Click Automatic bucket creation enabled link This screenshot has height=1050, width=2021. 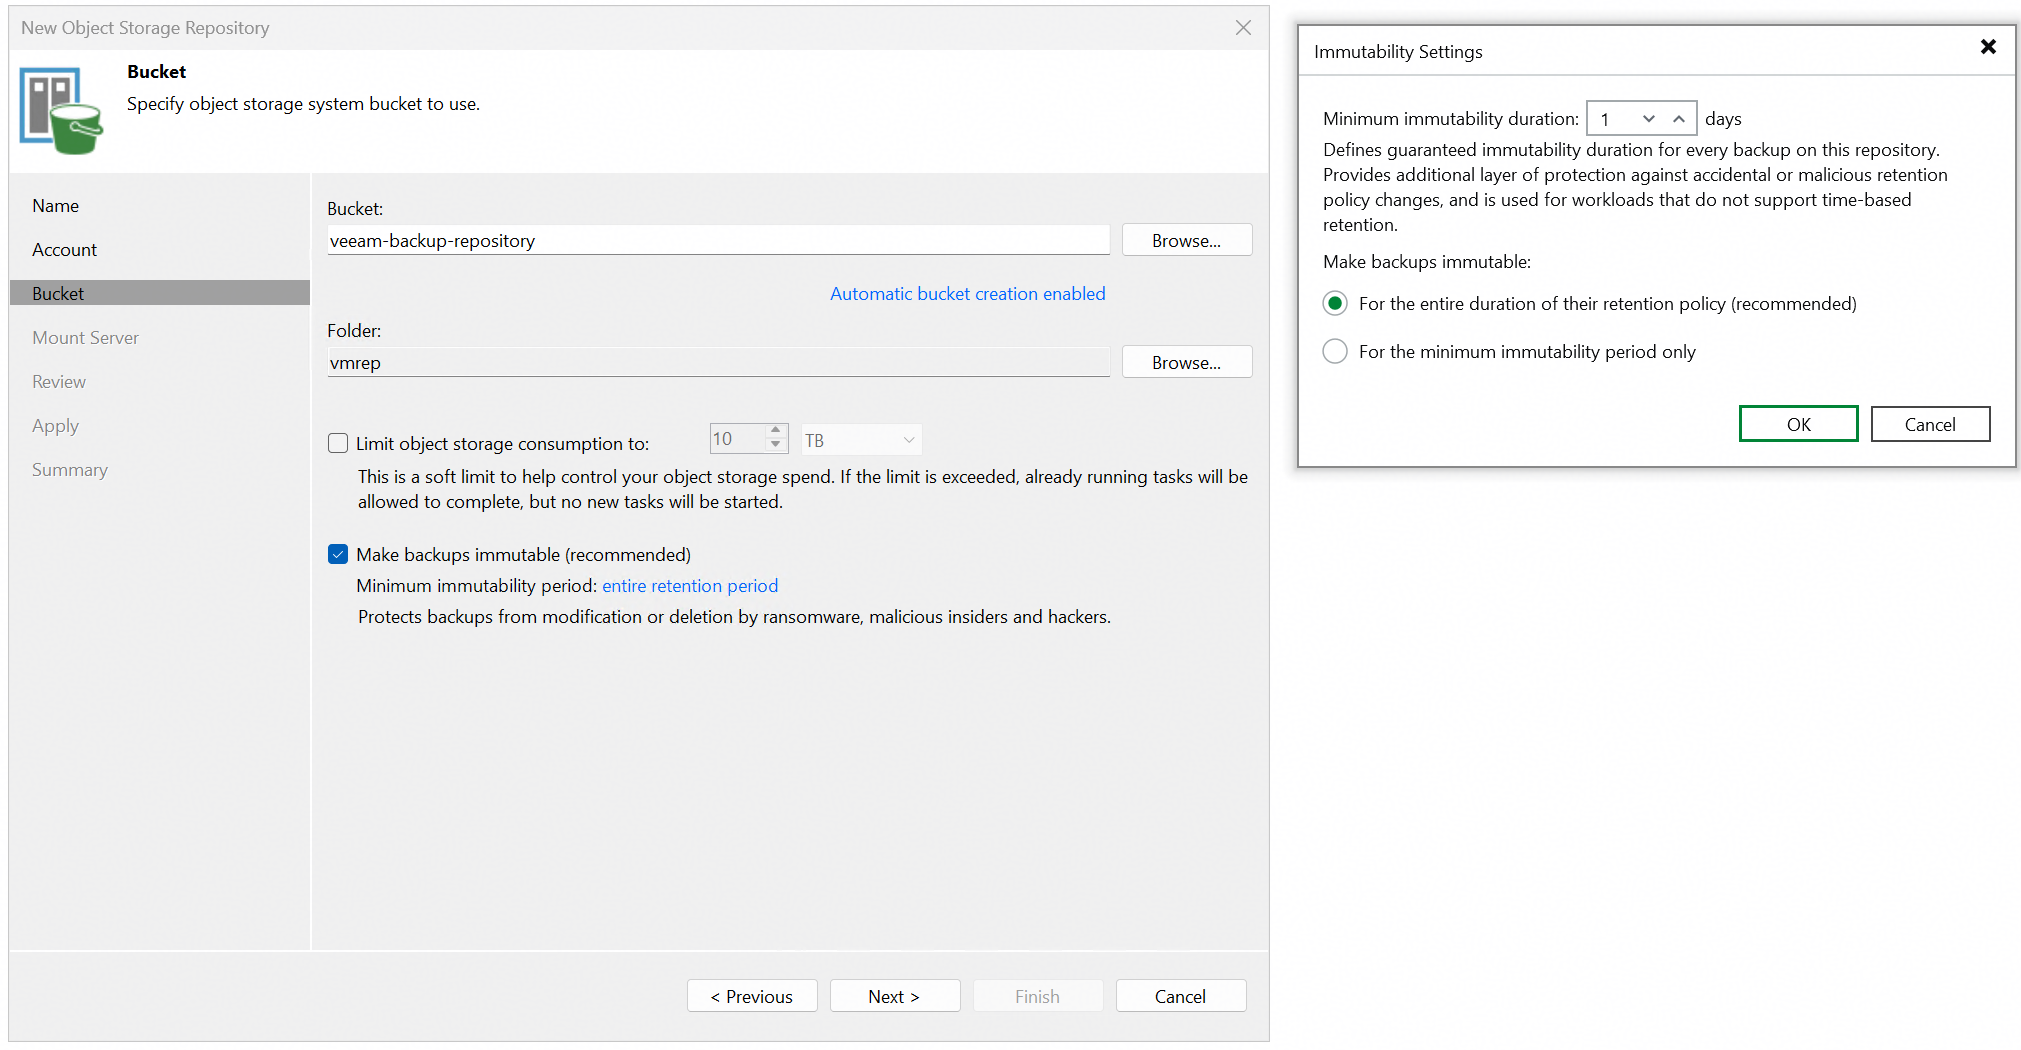click(967, 294)
